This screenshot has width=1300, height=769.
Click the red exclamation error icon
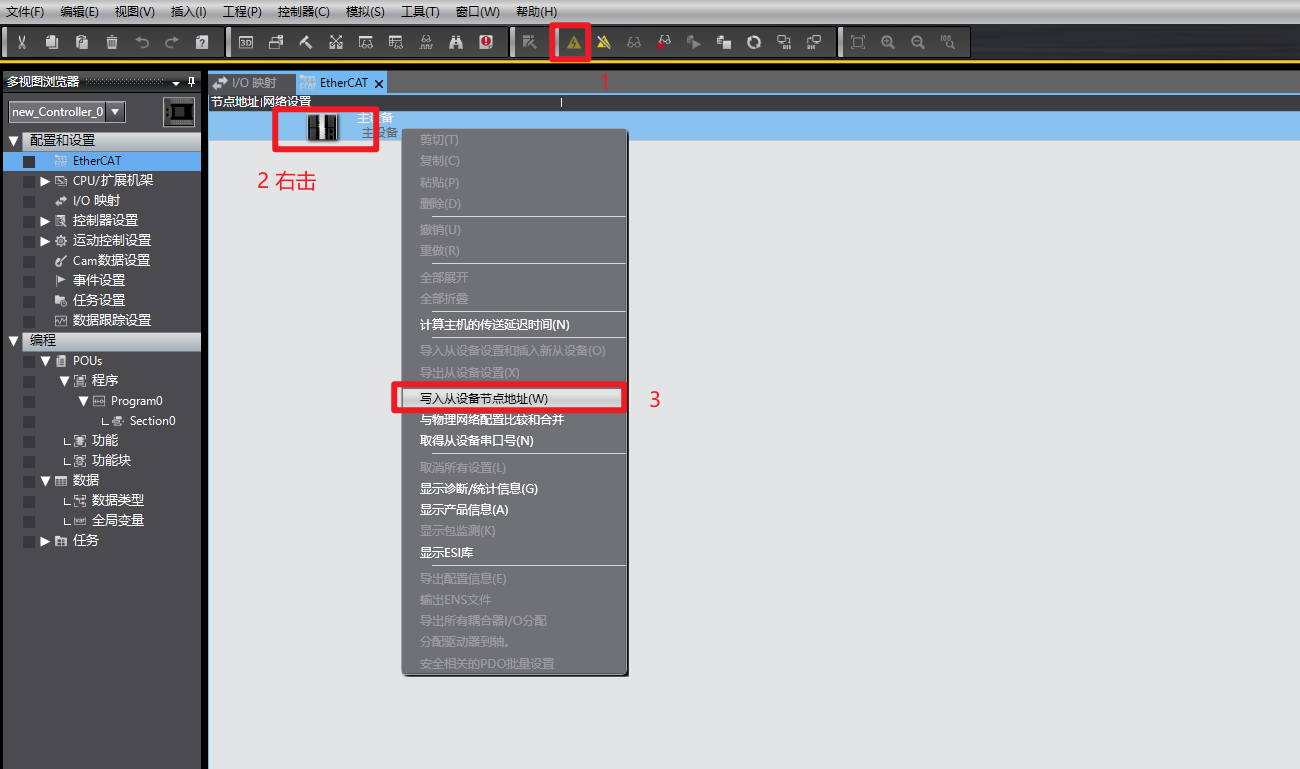[486, 42]
